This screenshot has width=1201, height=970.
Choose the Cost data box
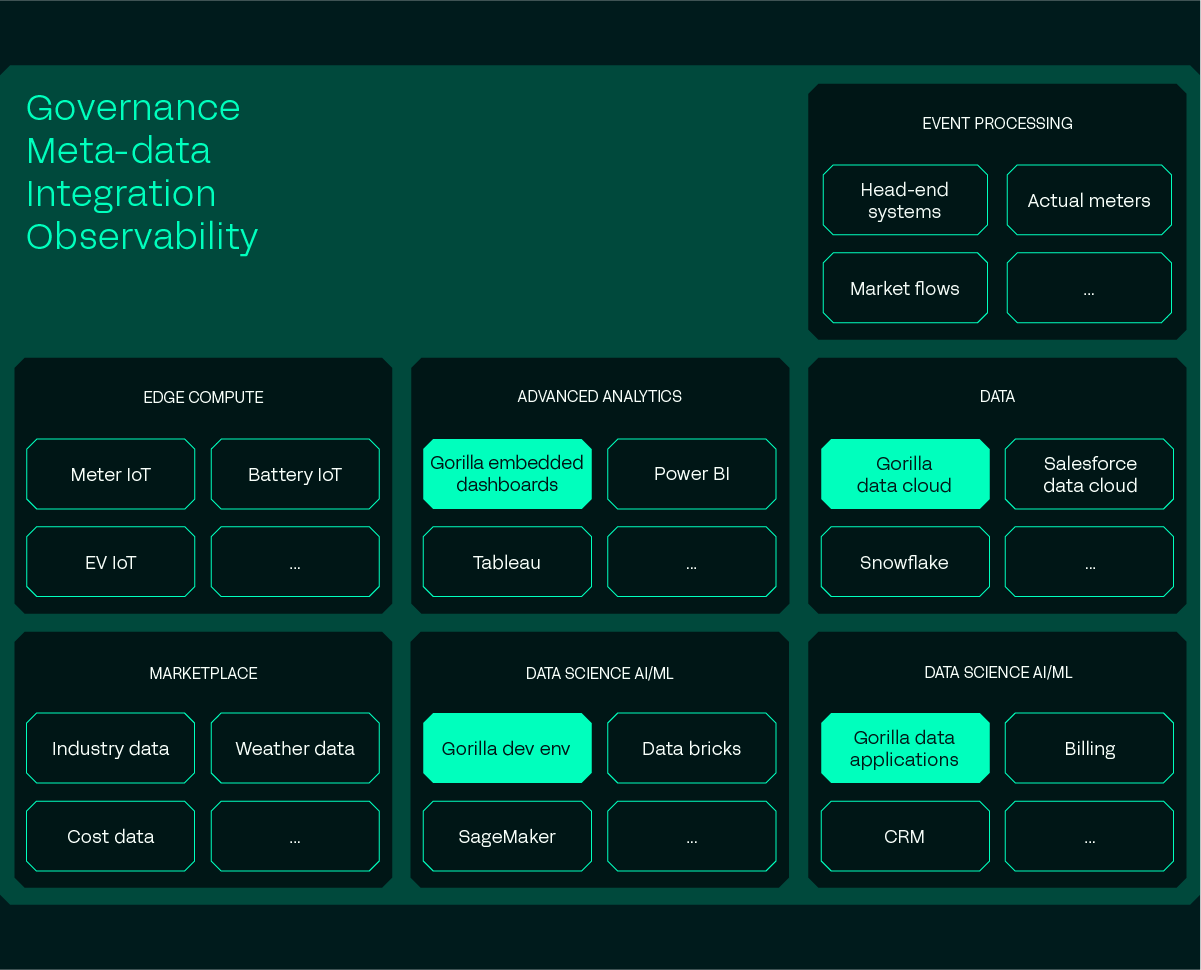(x=110, y=836)
